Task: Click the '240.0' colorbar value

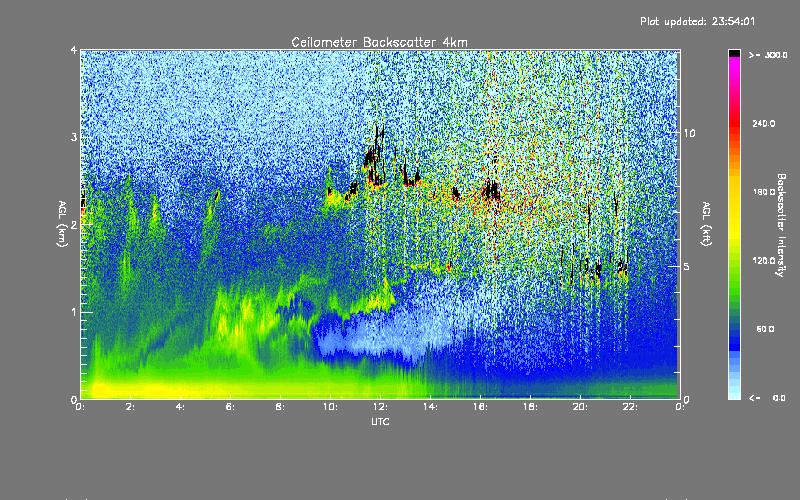Action: pyautogui.click(x=764, y=123)
